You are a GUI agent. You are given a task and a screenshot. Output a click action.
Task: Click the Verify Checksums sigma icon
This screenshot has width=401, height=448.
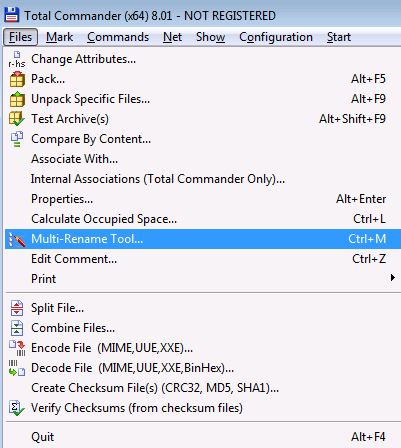coord(17,408)
